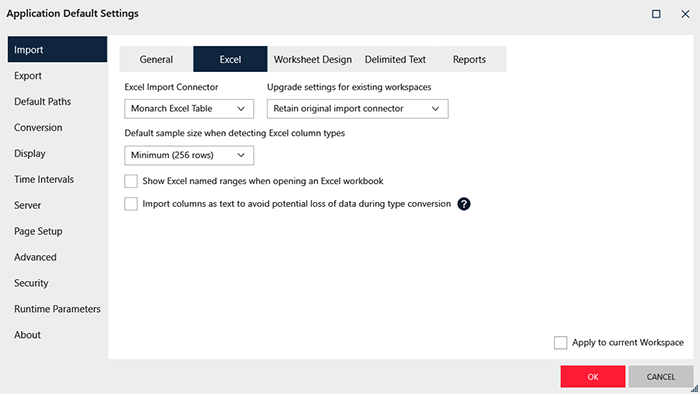Click the help question mark icon

pyautogui.click(x=464, y=204)
